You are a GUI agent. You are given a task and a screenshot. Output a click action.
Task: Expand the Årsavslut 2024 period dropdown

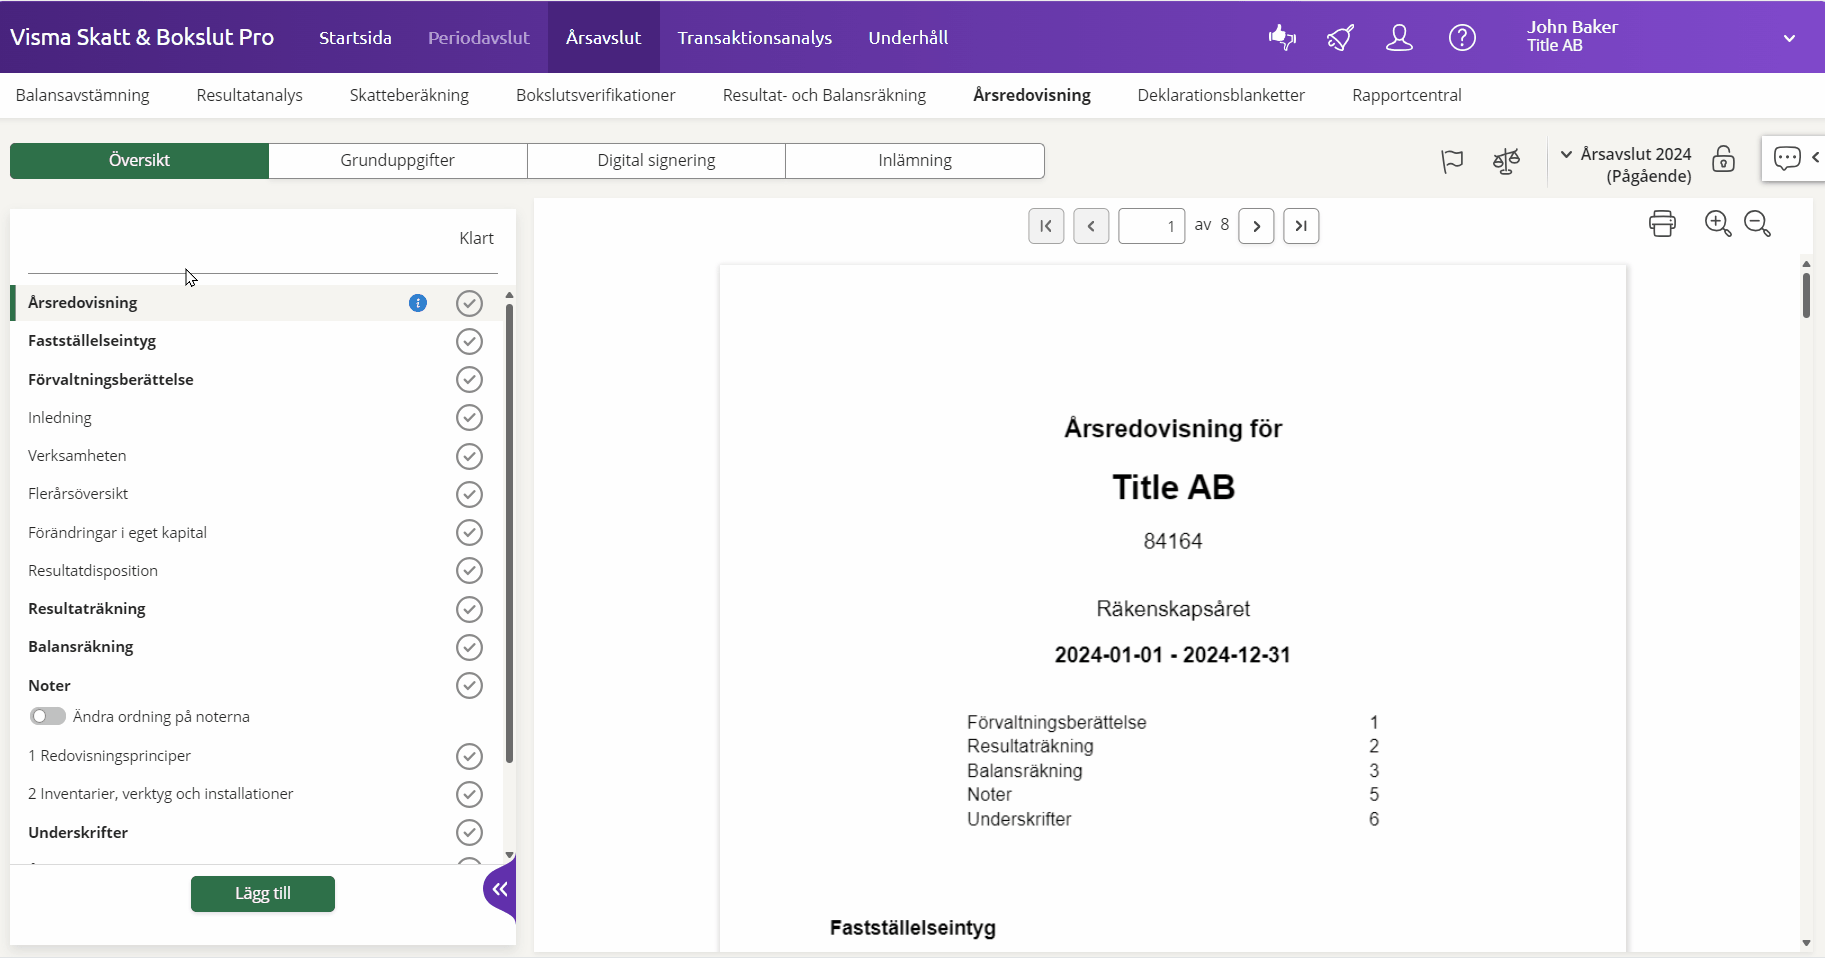click(1567, 154)
